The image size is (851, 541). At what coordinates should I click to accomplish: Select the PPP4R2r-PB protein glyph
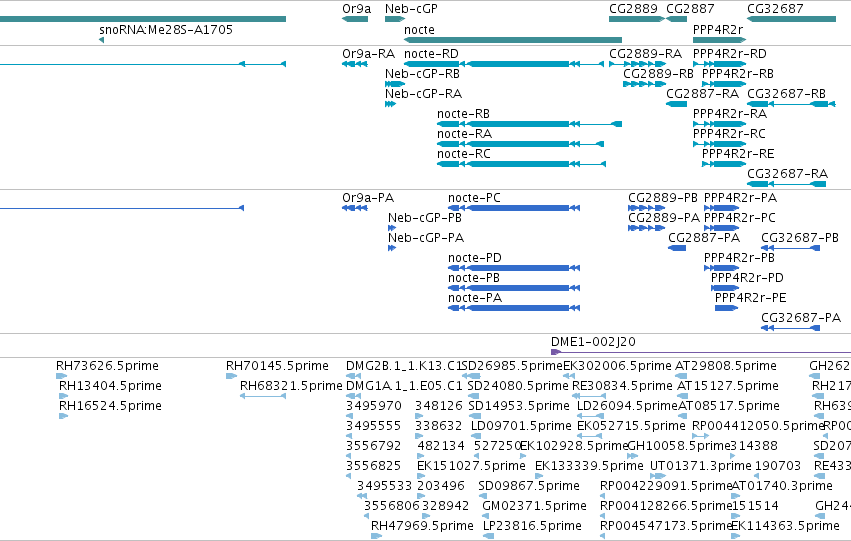coord(722,268)
